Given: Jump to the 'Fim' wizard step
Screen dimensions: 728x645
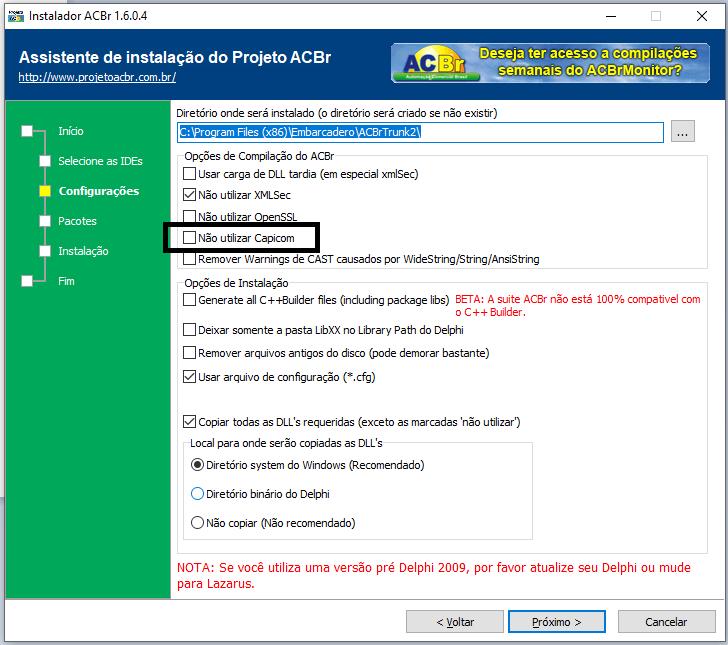Looking at the screenshot, I should (x=66, y=281).
